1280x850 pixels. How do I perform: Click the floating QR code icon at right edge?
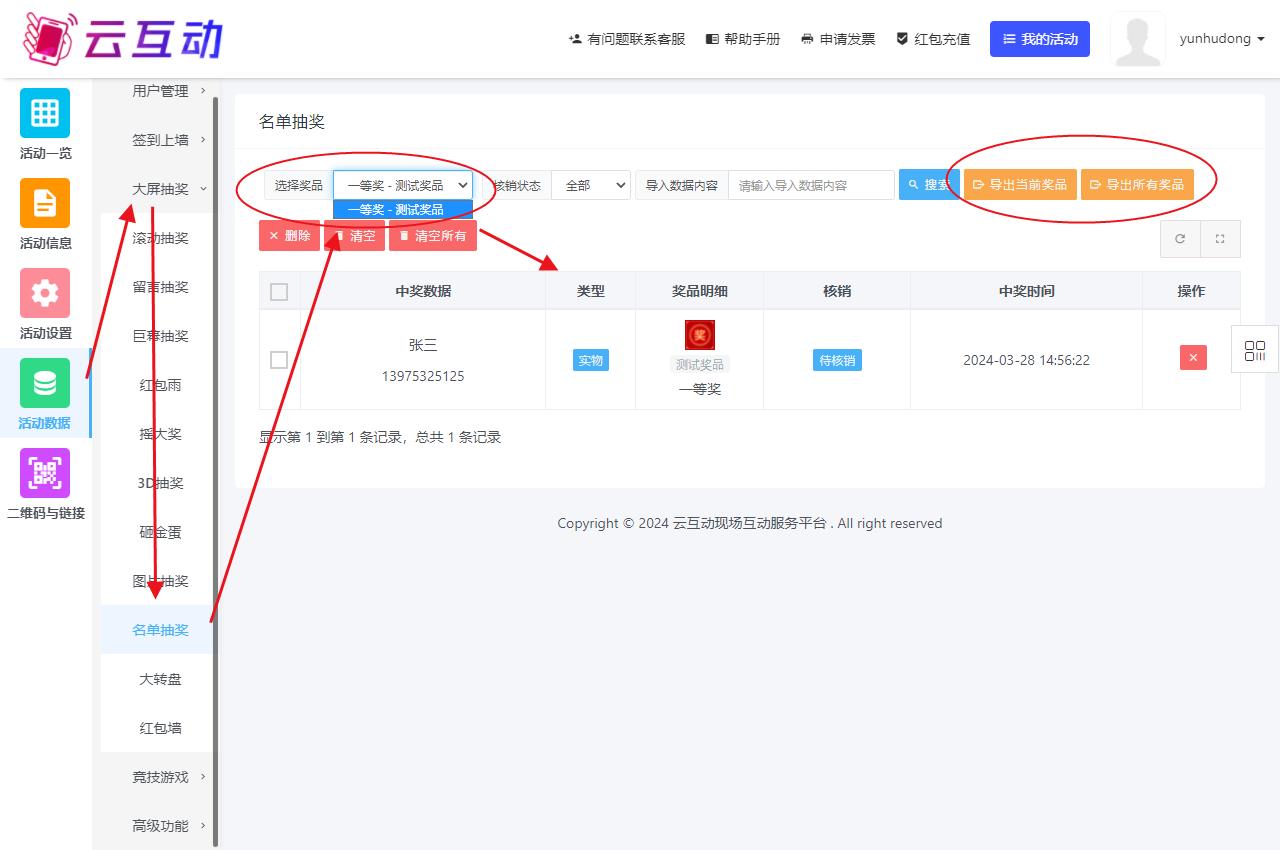(x=1254, y=351)
